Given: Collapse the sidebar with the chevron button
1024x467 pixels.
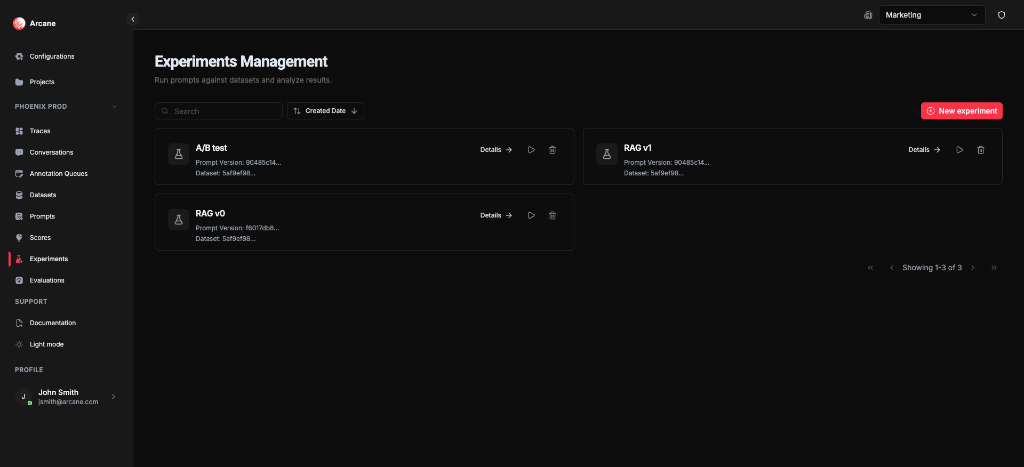Looking at the screenshot, I should (x=133, y=20).
